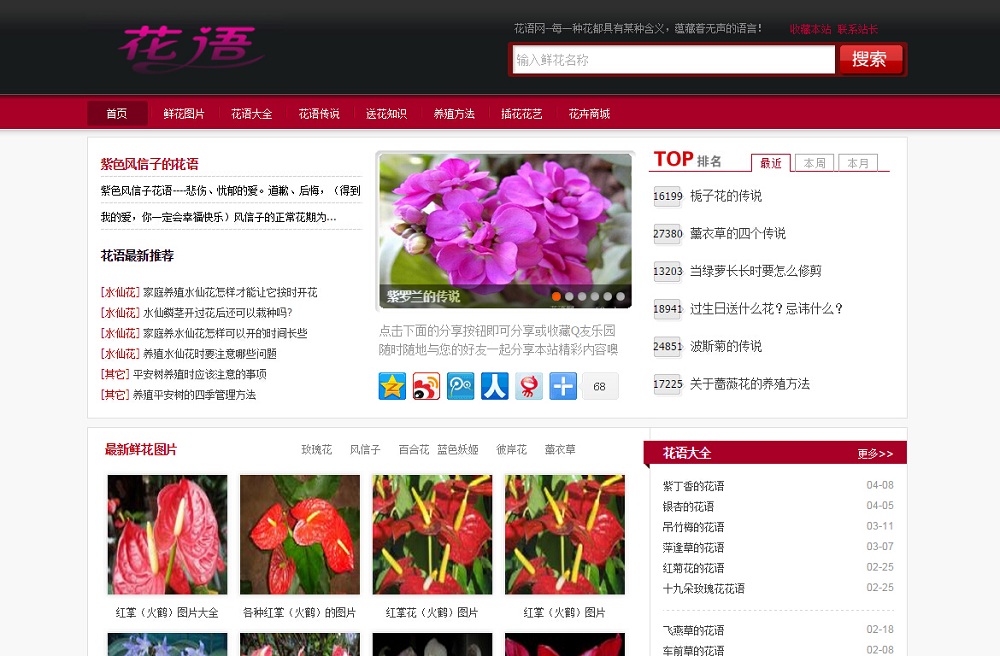Viewport: 1000px width, 656px height.
Task: Open the 各种红掌（火鹤）的图片 thumbnail
Action: (x=300, y=534)
